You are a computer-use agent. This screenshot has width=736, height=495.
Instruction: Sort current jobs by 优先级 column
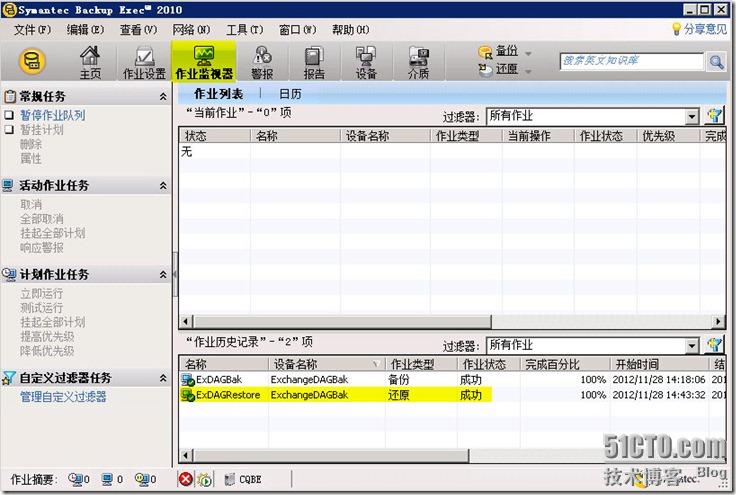point(668,136)
